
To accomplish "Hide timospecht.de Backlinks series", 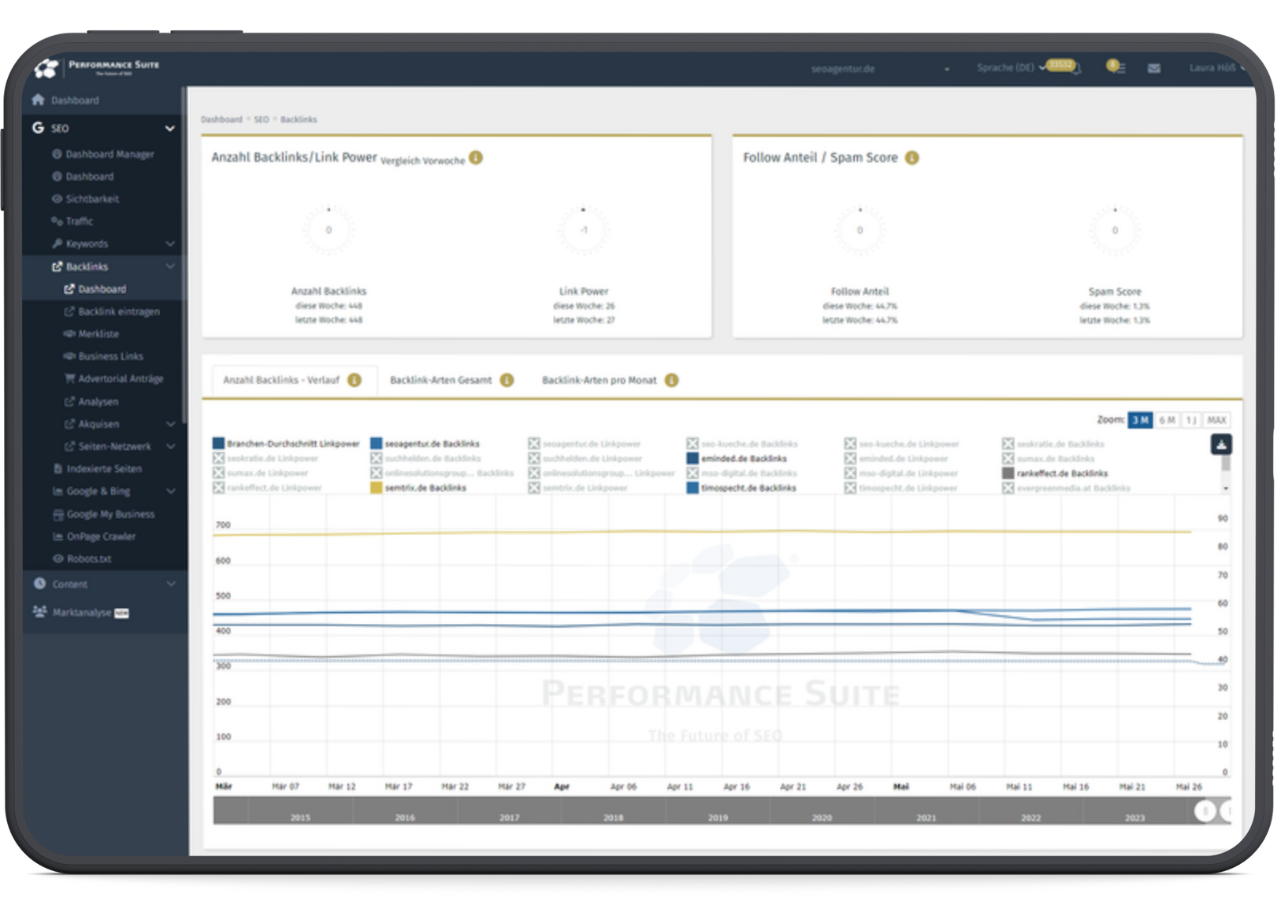I will point(741,488).
